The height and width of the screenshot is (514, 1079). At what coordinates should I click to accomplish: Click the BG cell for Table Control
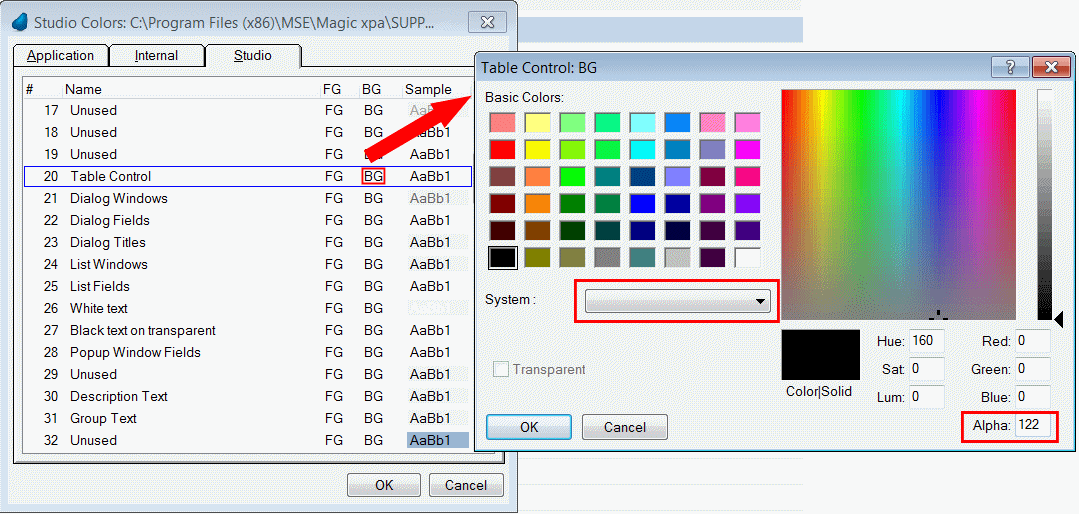point(373,176)
